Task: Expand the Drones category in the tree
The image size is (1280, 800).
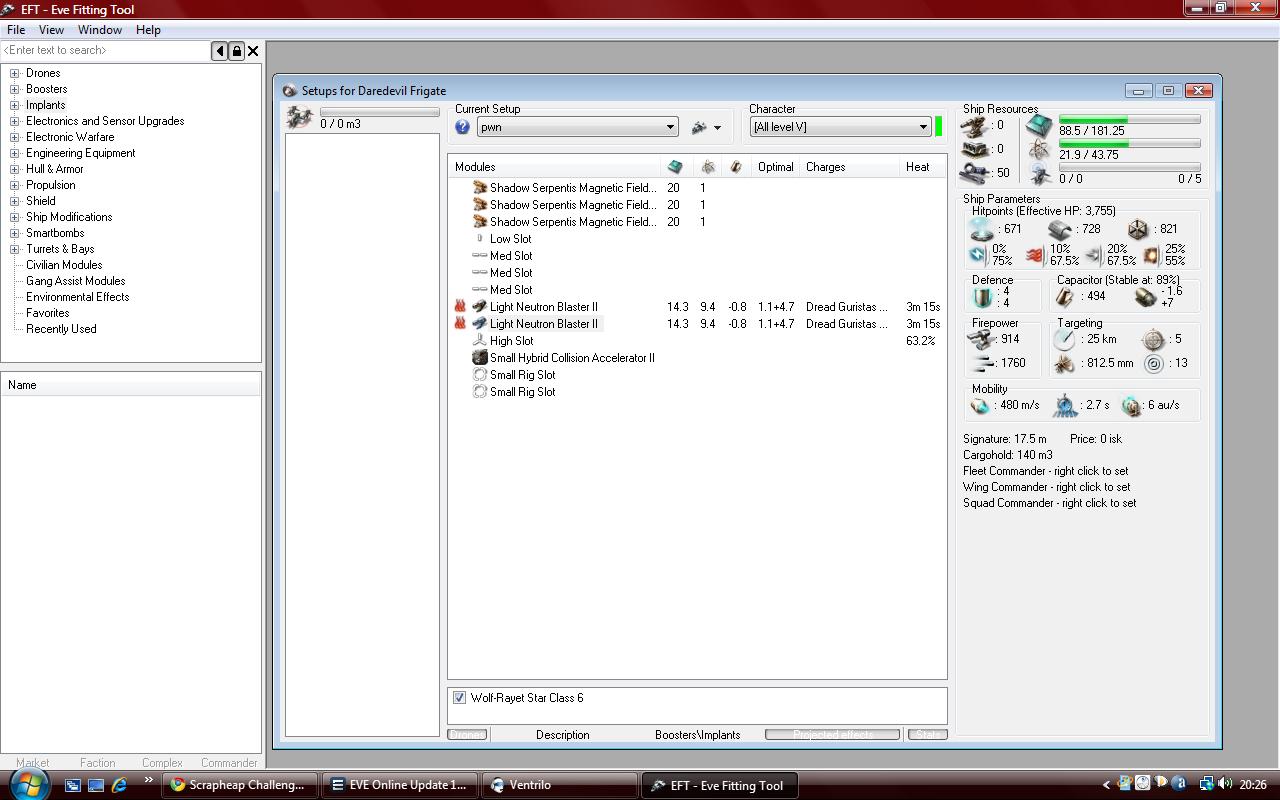Action: click(15, 73)
